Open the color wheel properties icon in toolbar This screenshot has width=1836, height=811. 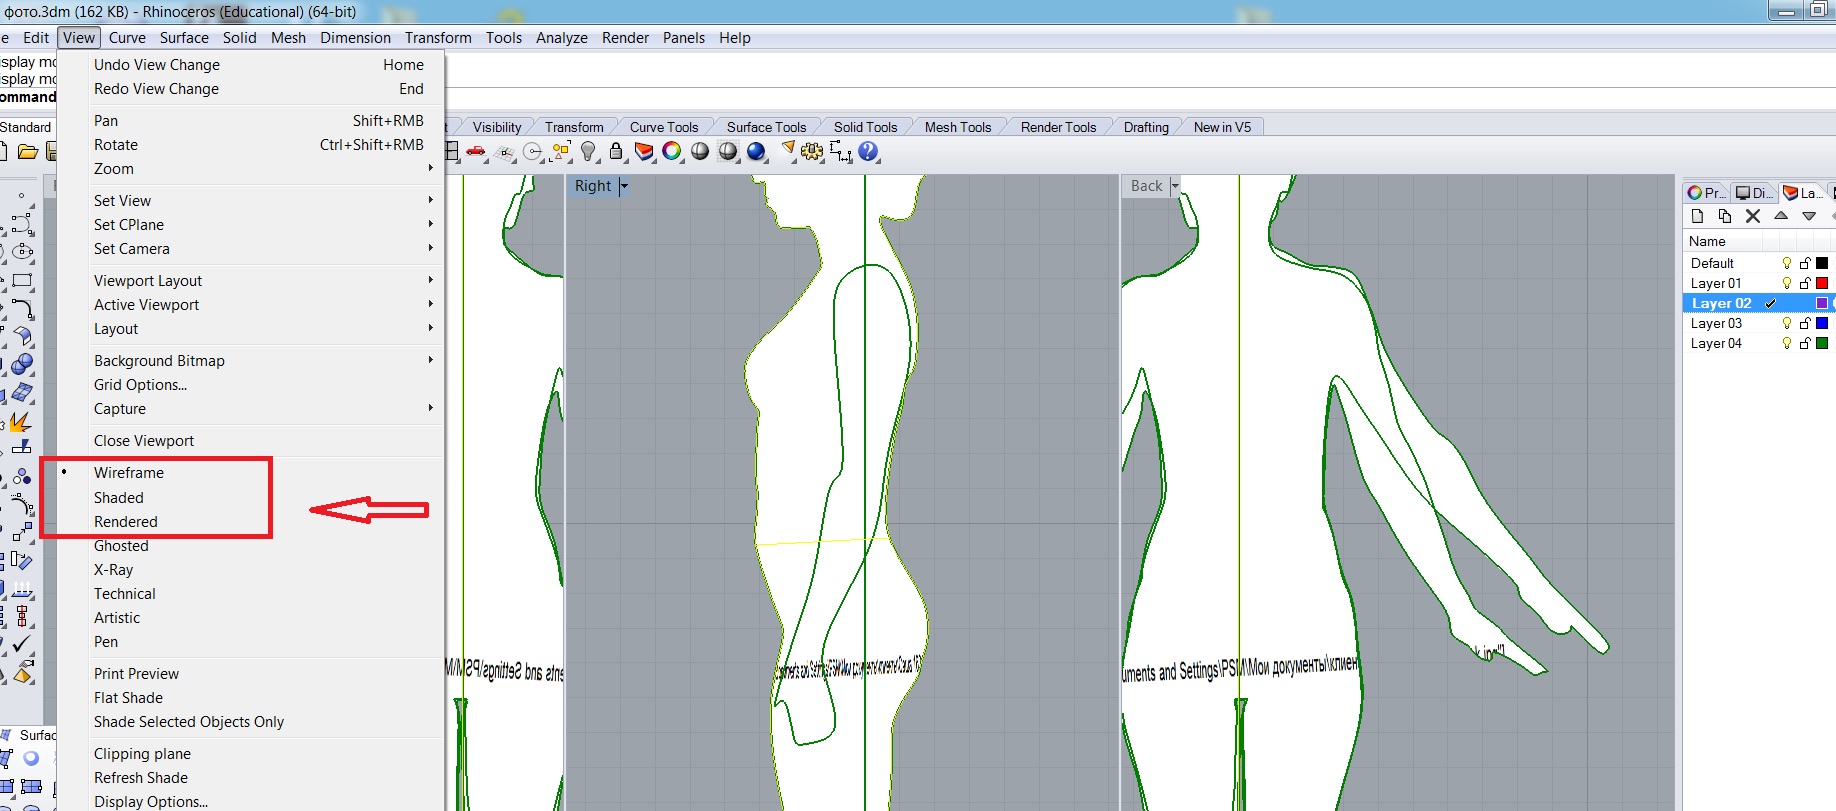(x=672, y=151)
